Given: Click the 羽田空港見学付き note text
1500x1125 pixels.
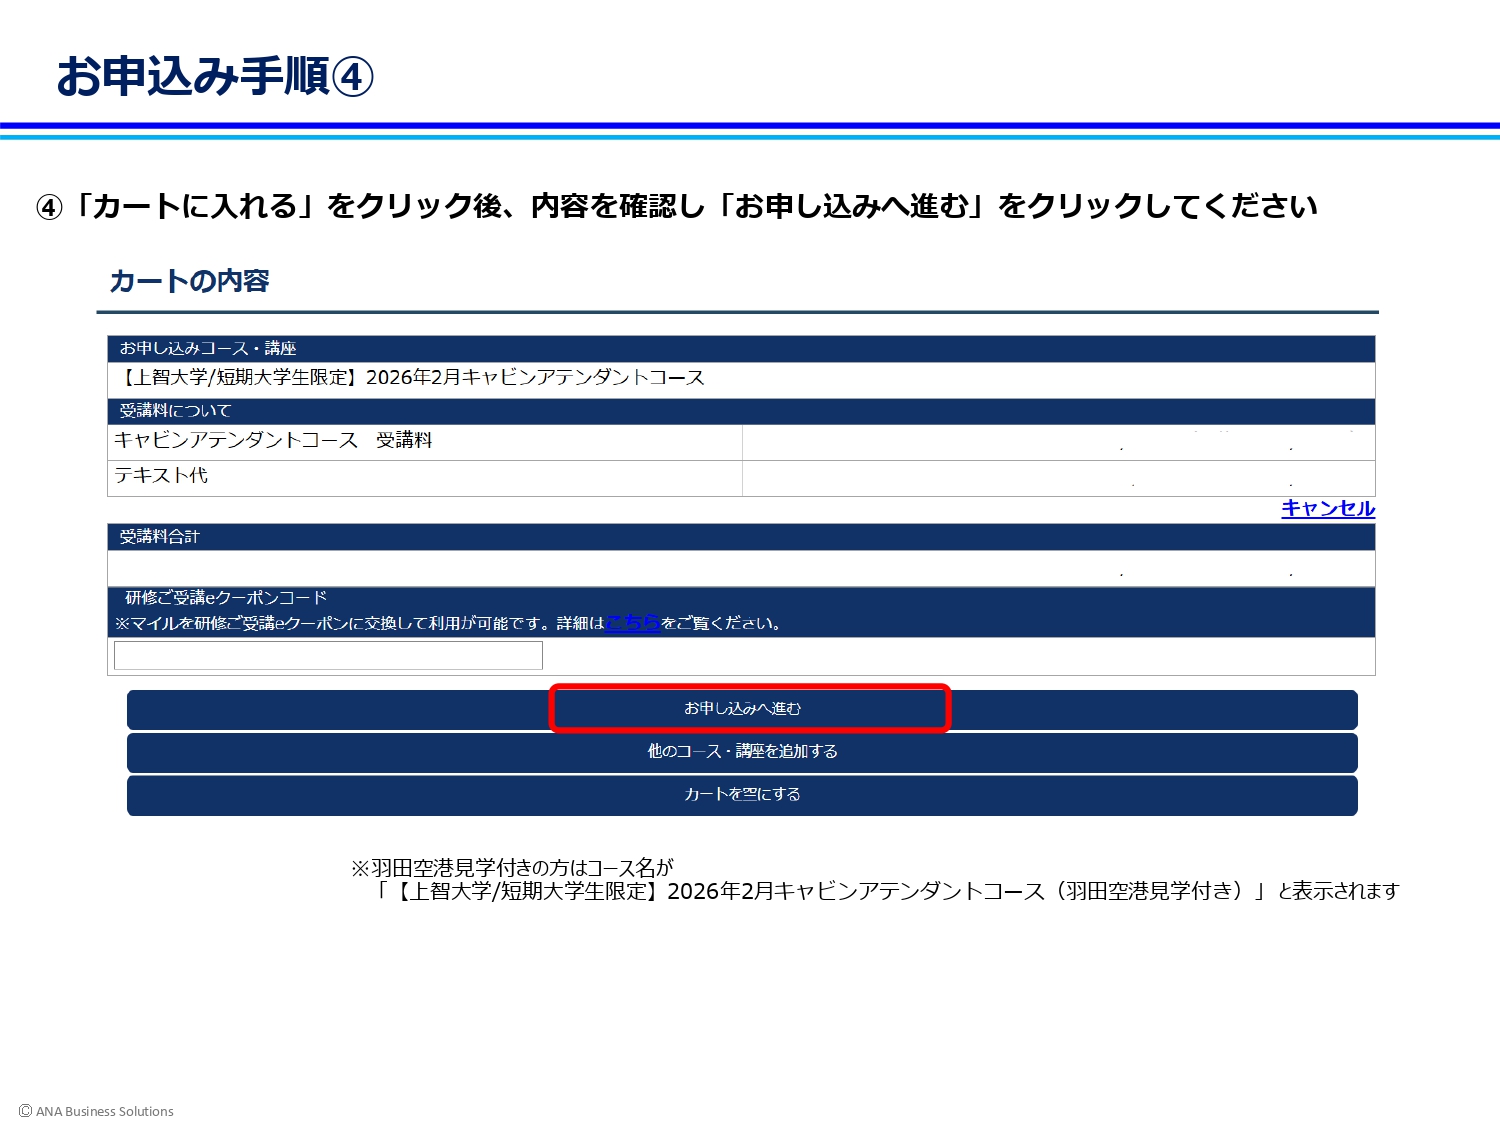Looking at the screenshot, I should click(x=874, y=880).
